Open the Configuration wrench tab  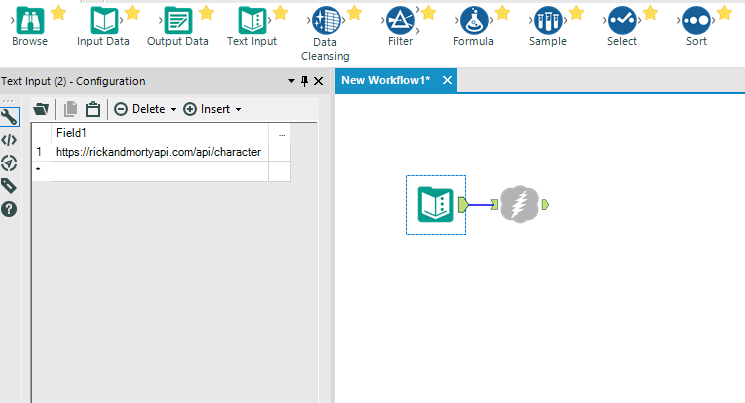pyautogui.click(x=9, y=117)
